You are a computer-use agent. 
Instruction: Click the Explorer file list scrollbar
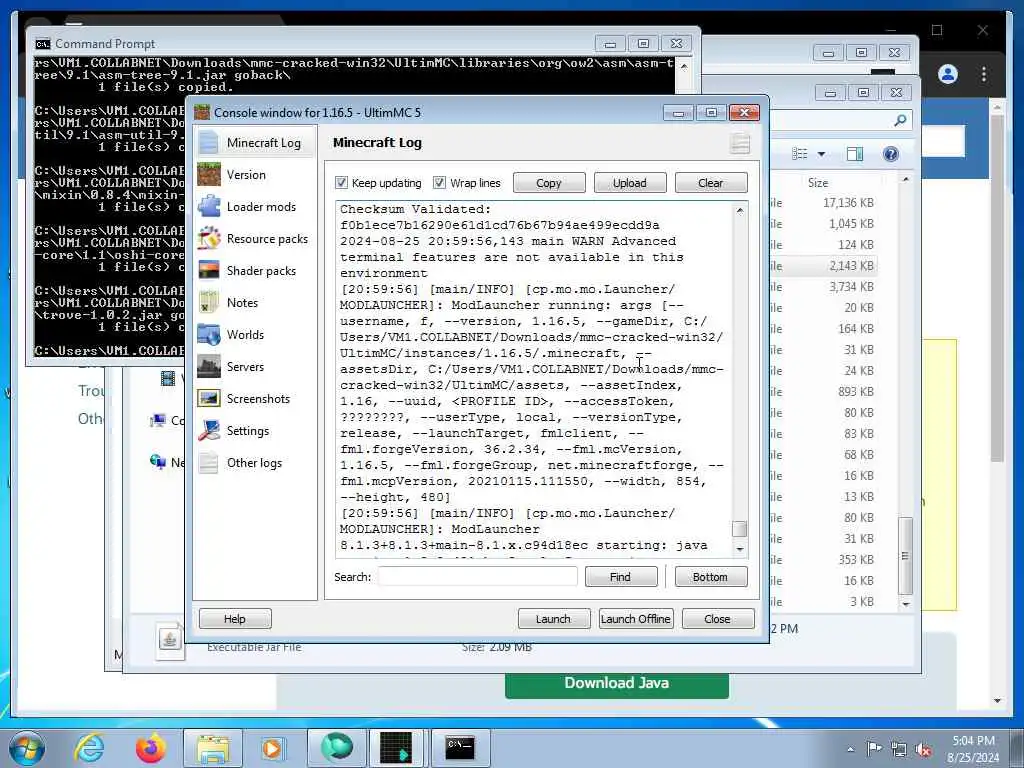(x=905, y=555)
